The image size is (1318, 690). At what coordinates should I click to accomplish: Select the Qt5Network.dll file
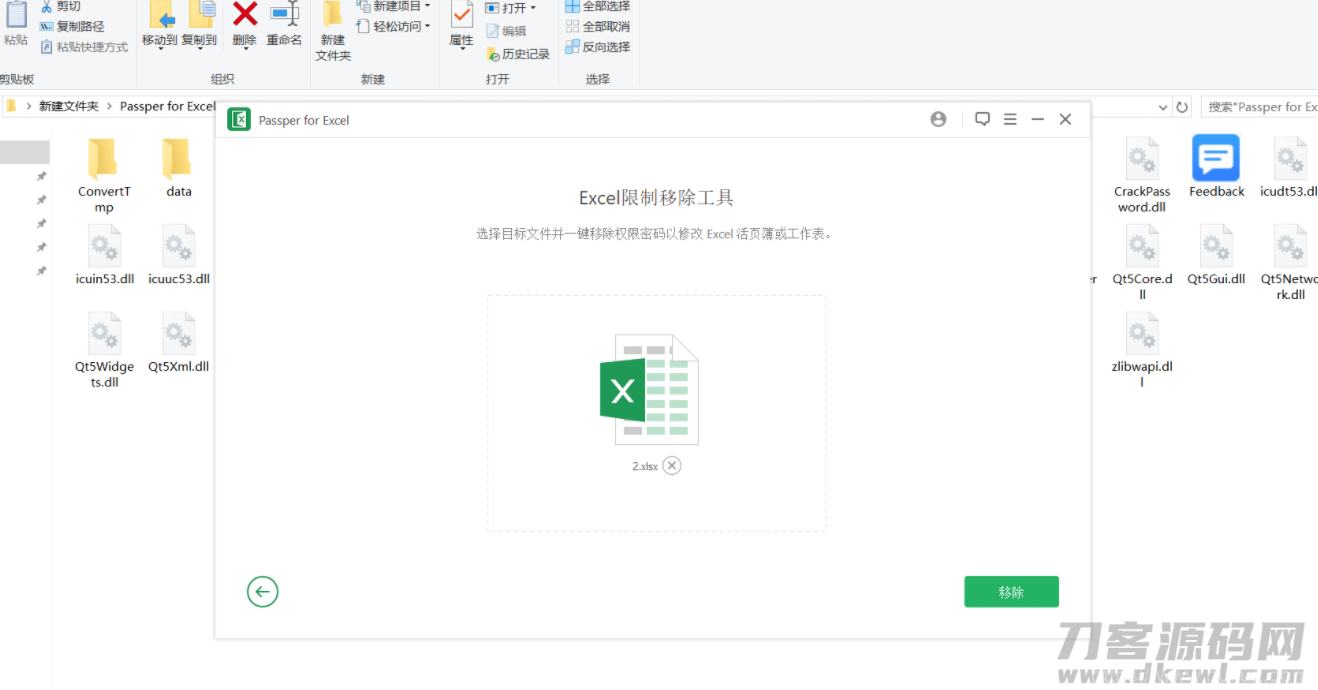point(1290,263)
